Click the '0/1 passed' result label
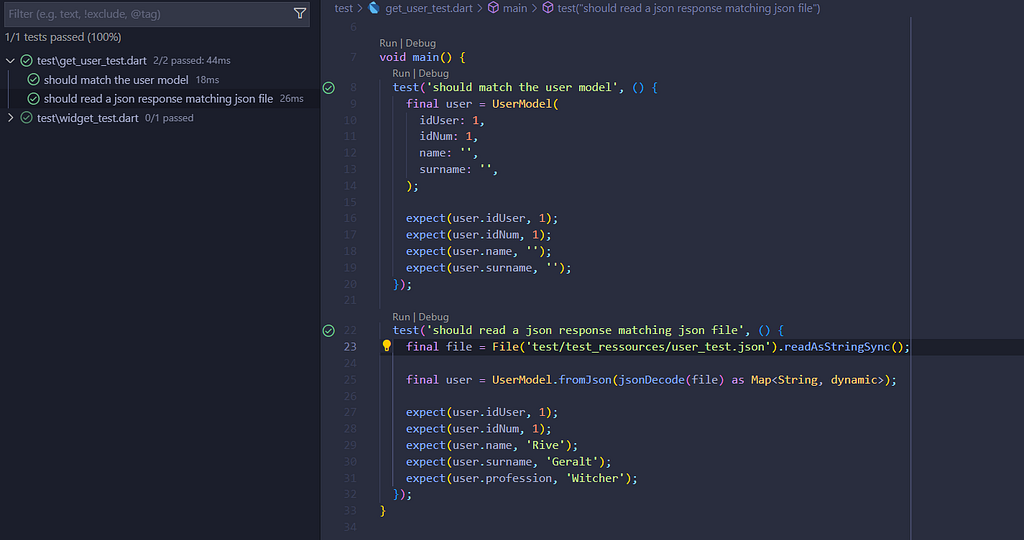The width and height of the screenshot is (1024, 540). tap(169, 118)
